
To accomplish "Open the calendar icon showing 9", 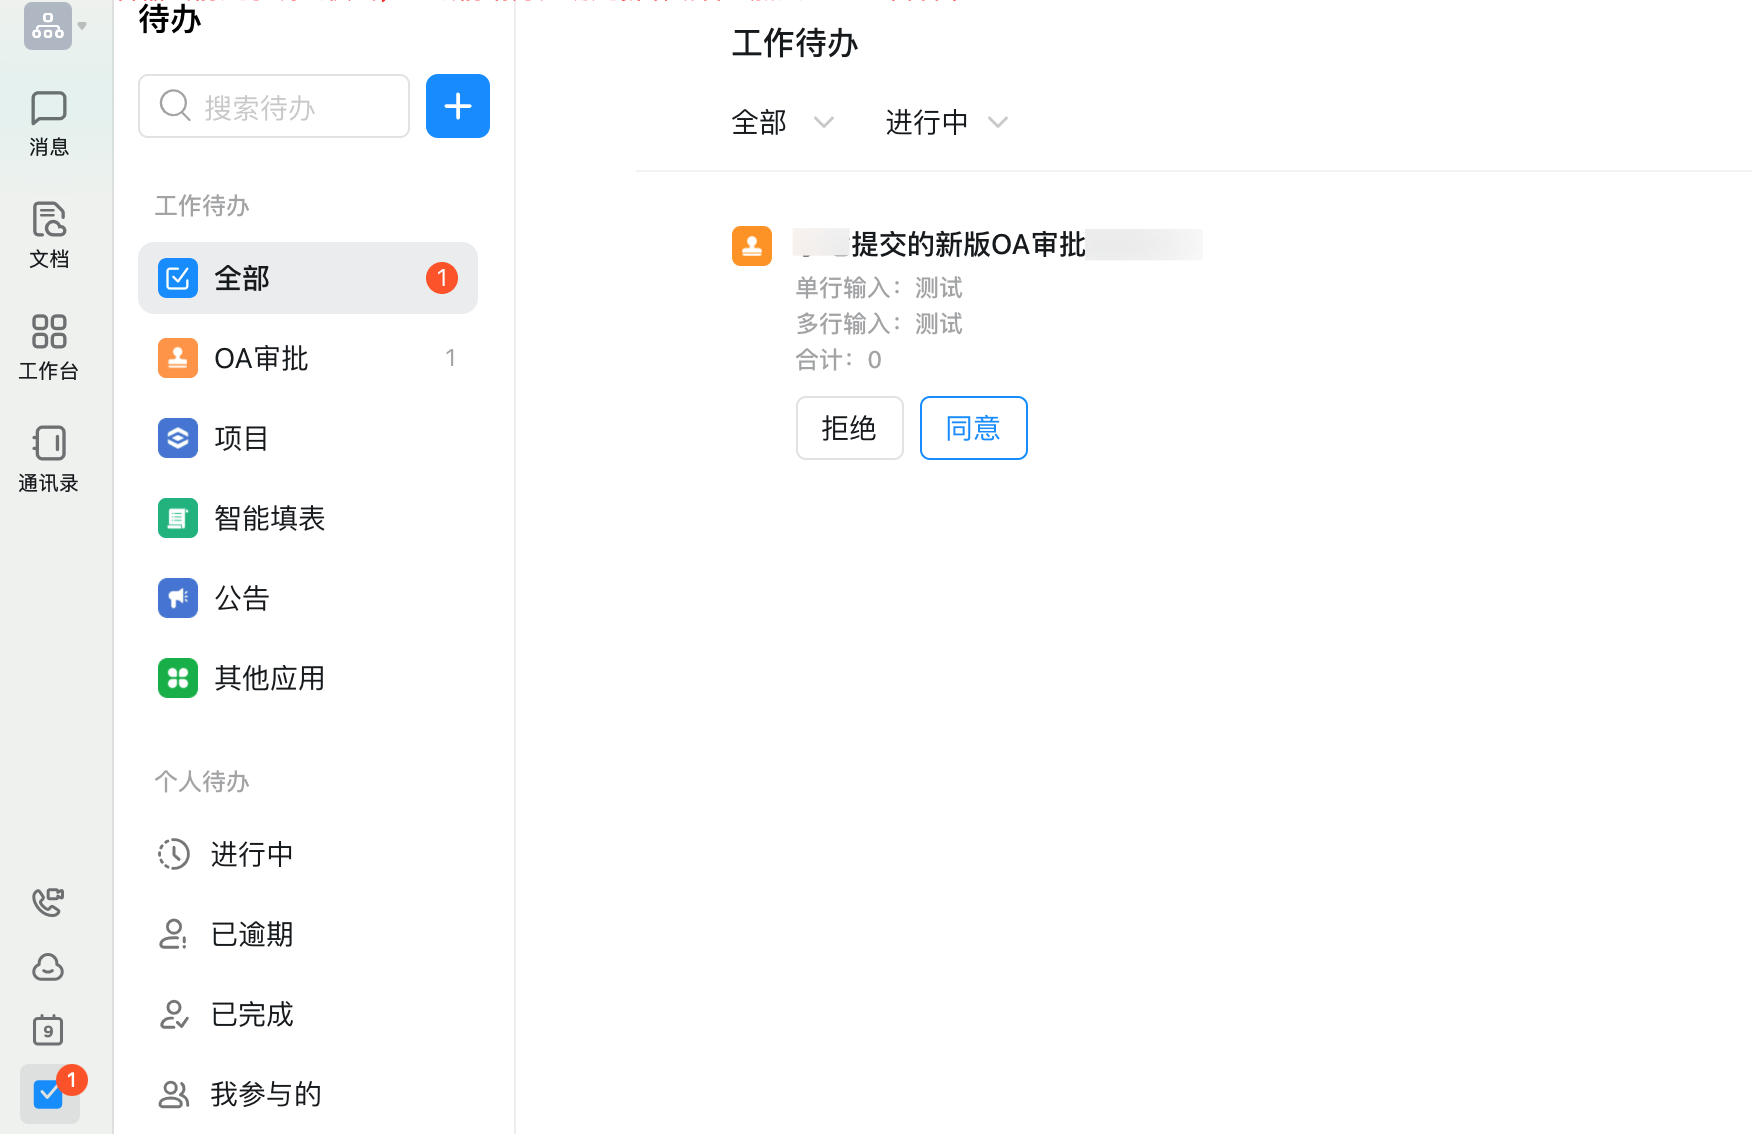I will tap(48, 1030).
